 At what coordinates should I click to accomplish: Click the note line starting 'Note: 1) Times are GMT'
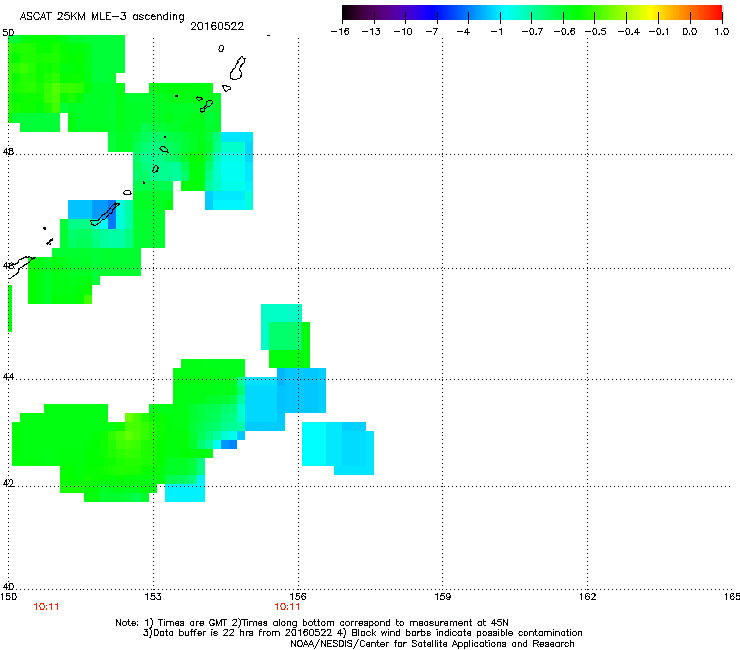tap(312, 623)
